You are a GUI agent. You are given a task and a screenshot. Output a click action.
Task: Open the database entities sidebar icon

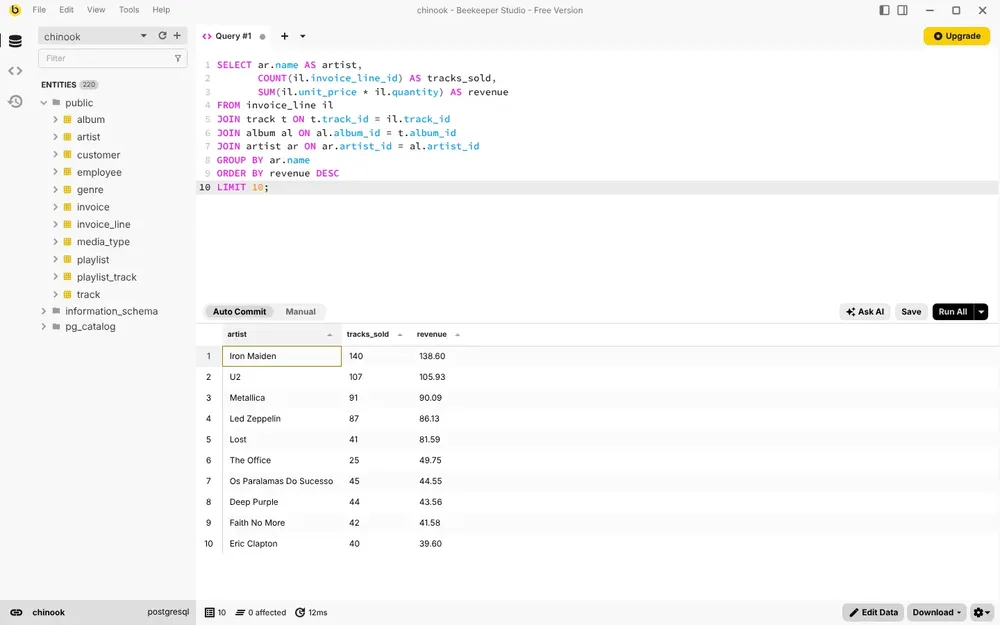point(15,41)
